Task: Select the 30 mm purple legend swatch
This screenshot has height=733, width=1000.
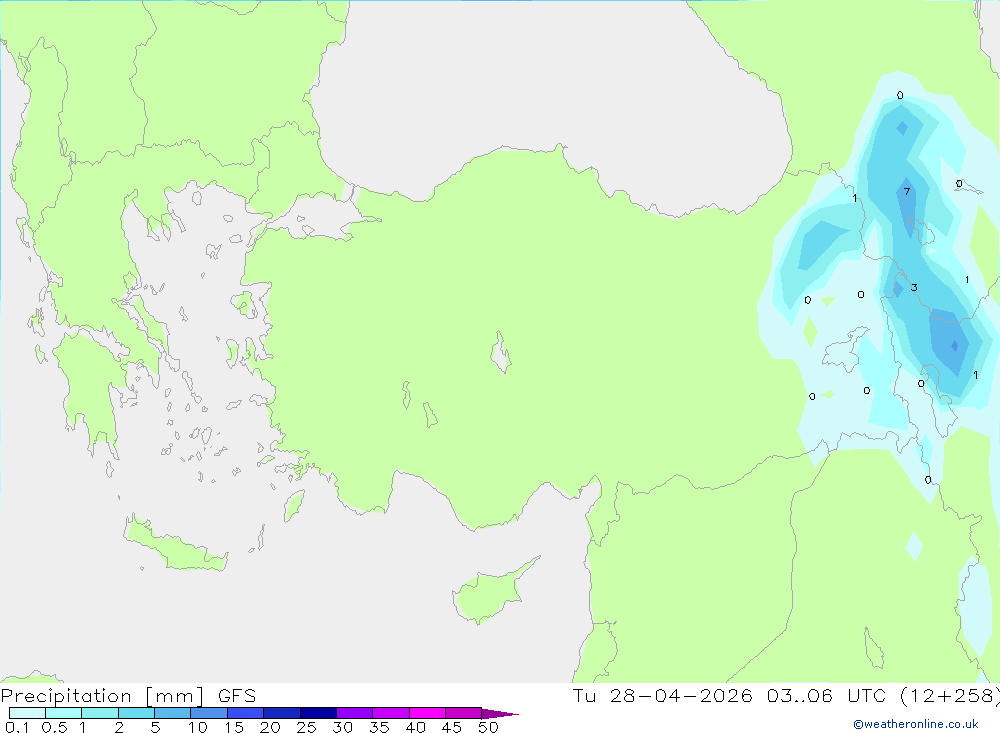Action: click(x=354, y=713)
